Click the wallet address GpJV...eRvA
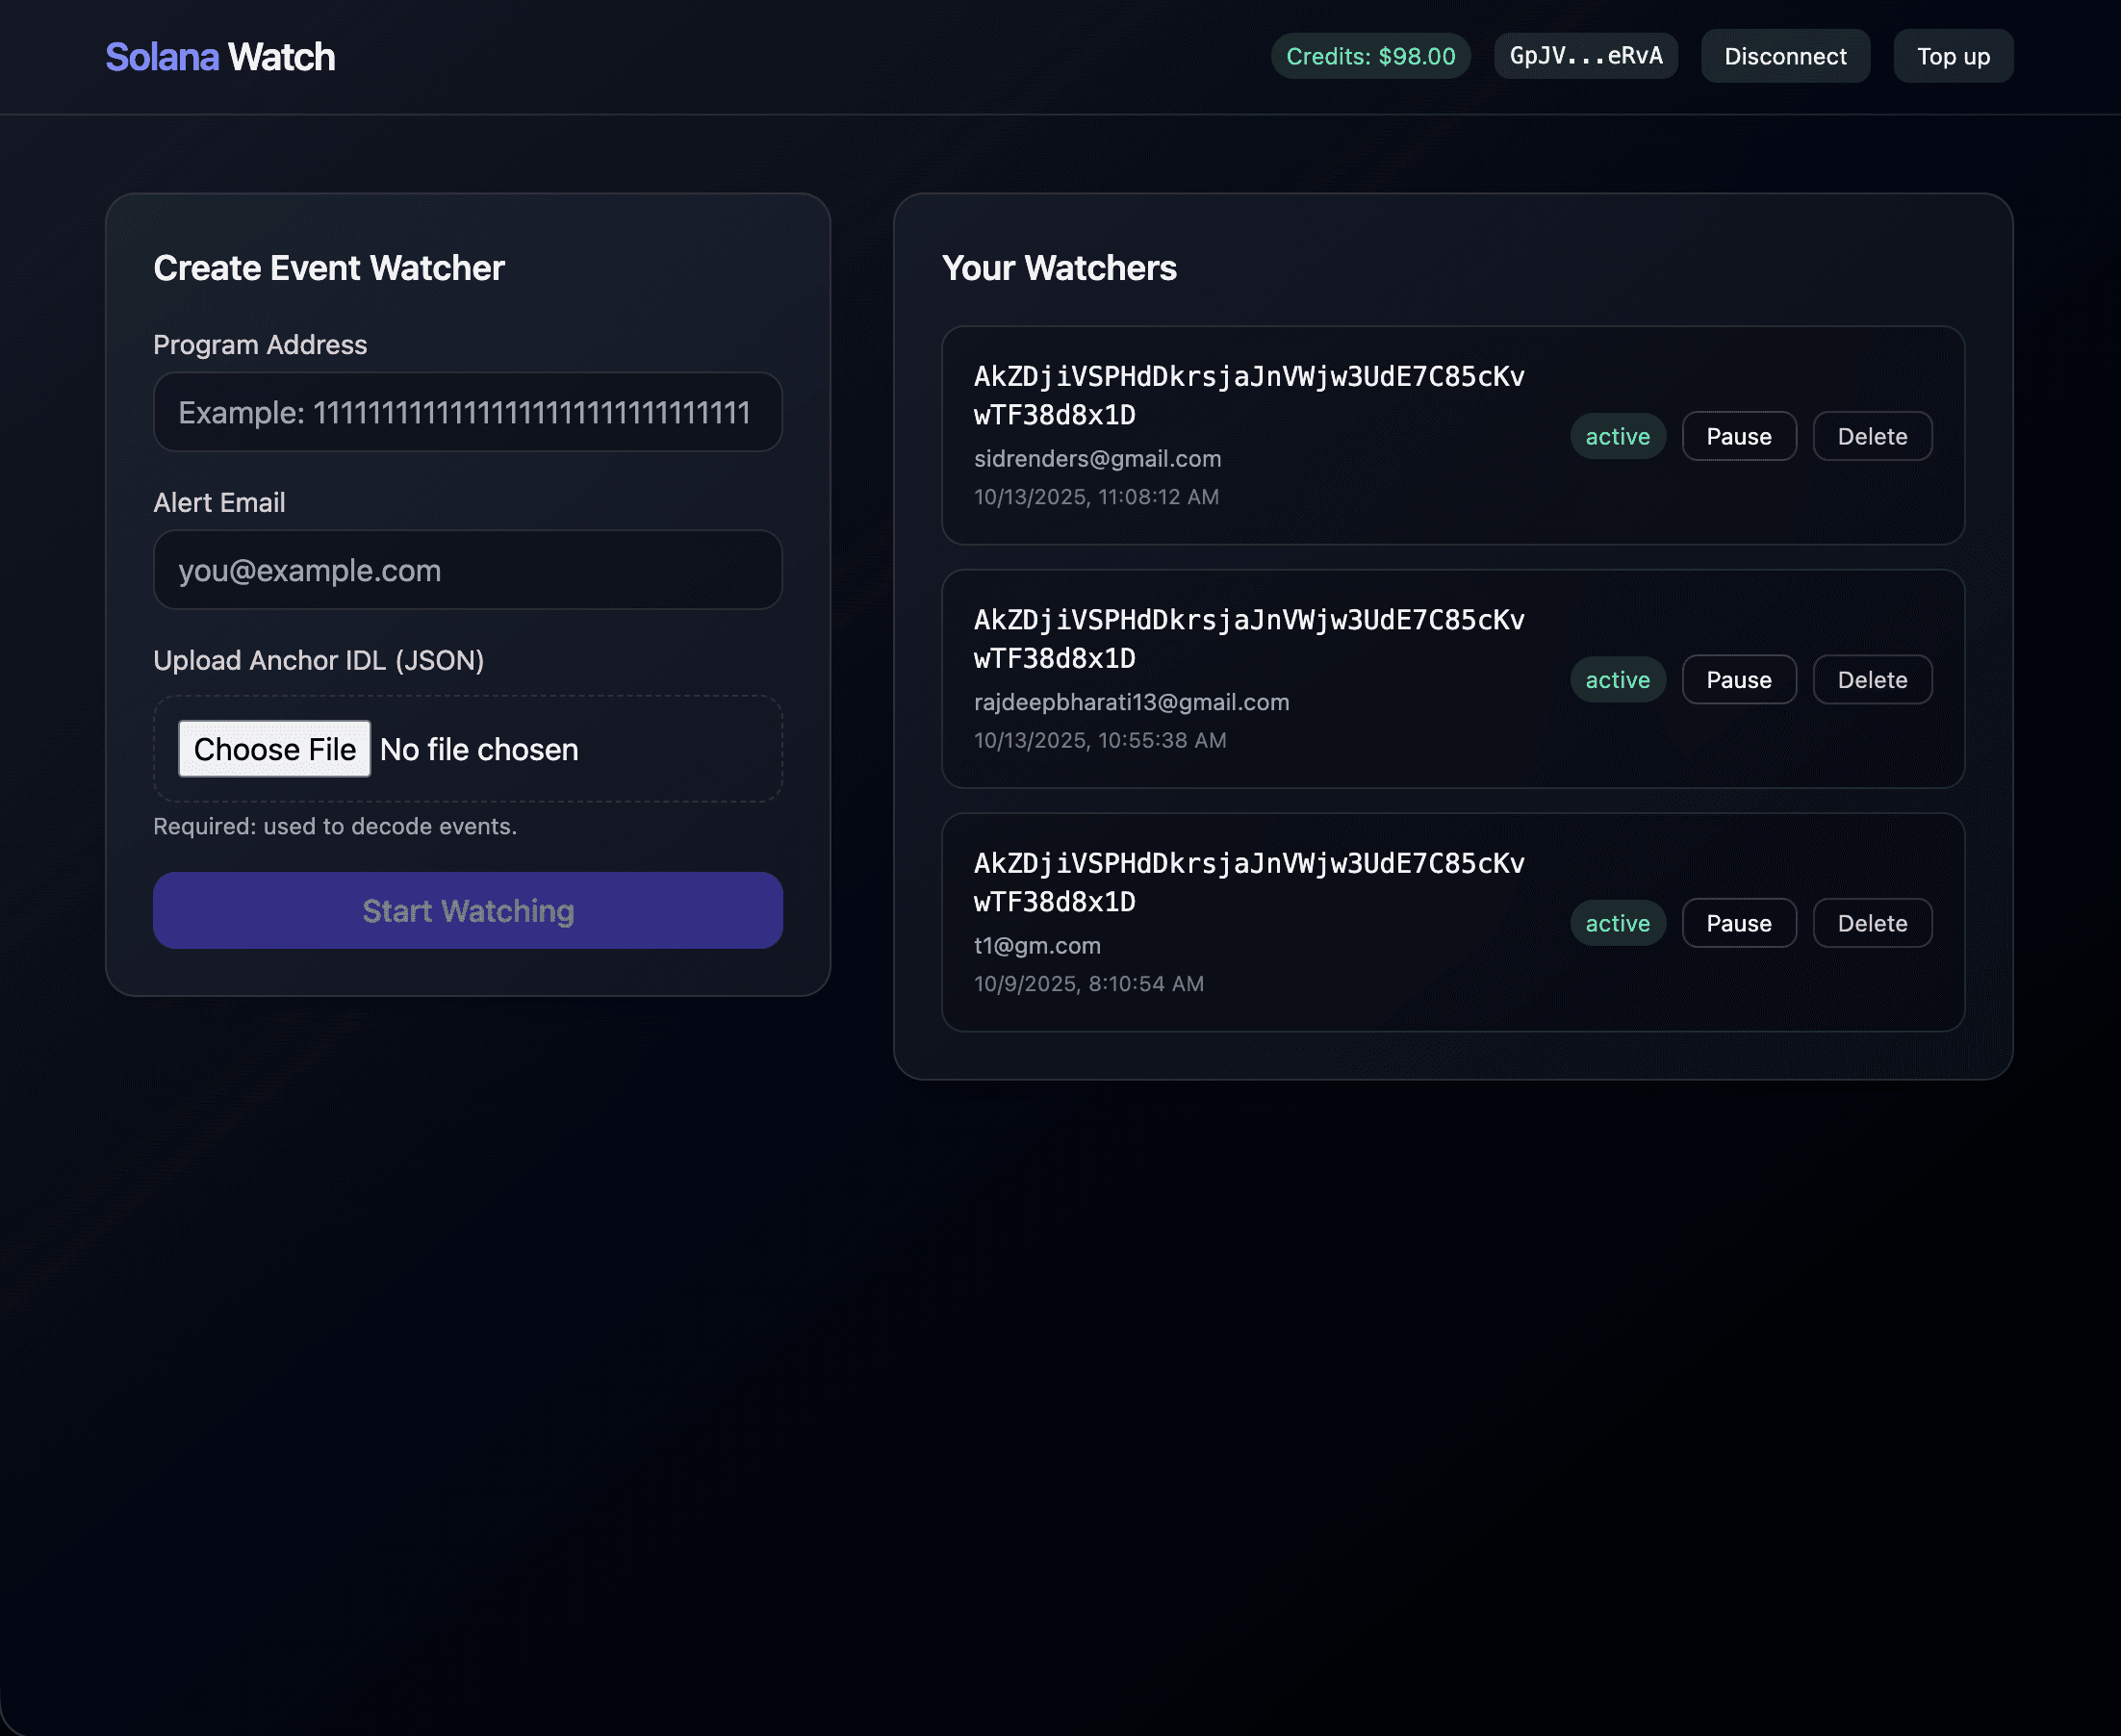Screen dimensions: 2121x1736 tap(1584, 56)
